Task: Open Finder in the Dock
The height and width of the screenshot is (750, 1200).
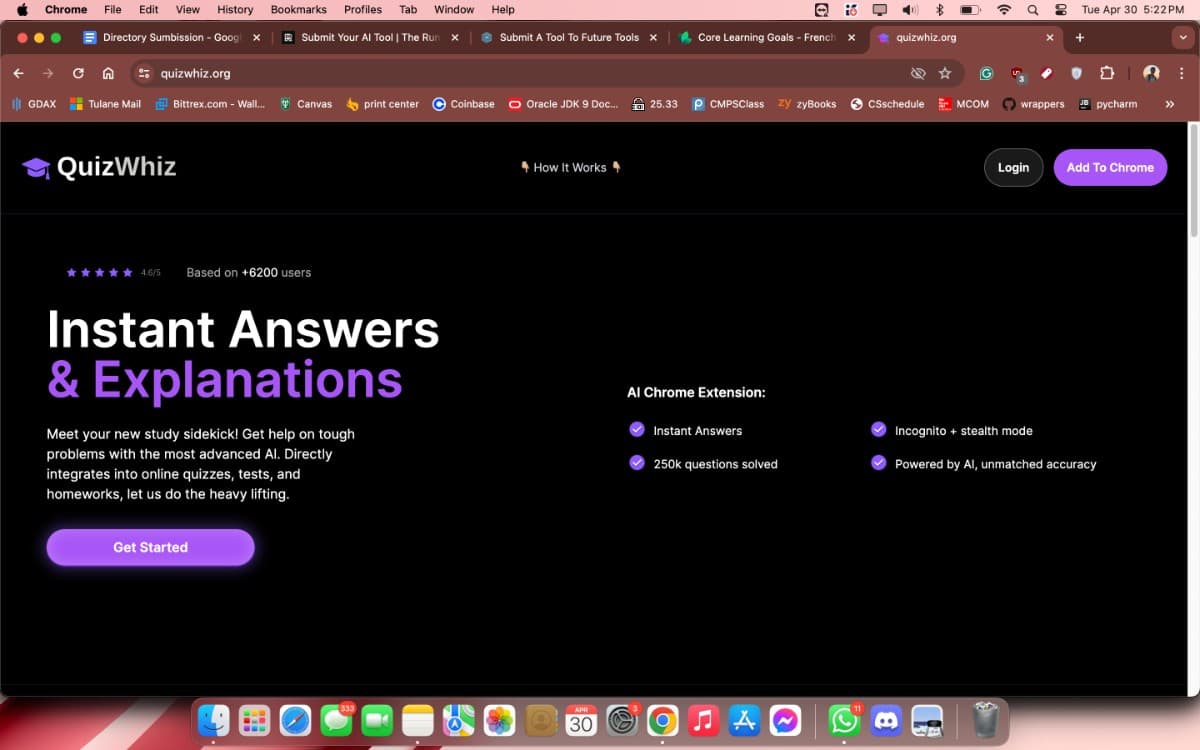Action: pyautogui.click(x=213, y=720)
